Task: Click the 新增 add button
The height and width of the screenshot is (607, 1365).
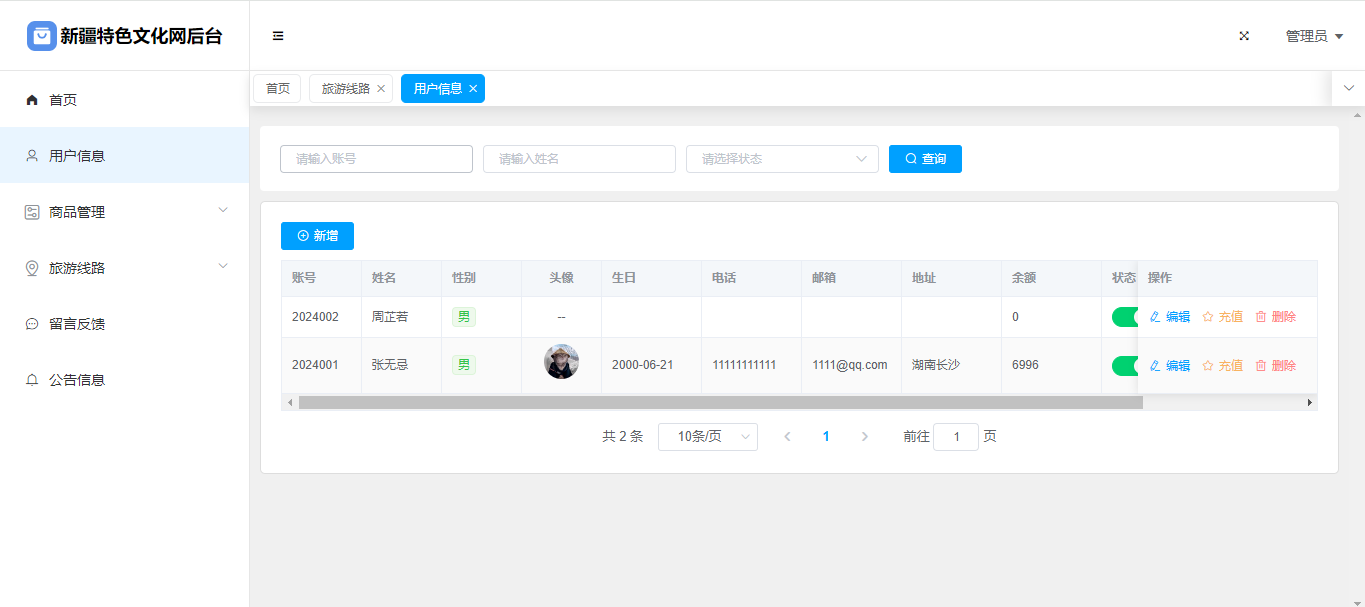Action: pos(317,236)
